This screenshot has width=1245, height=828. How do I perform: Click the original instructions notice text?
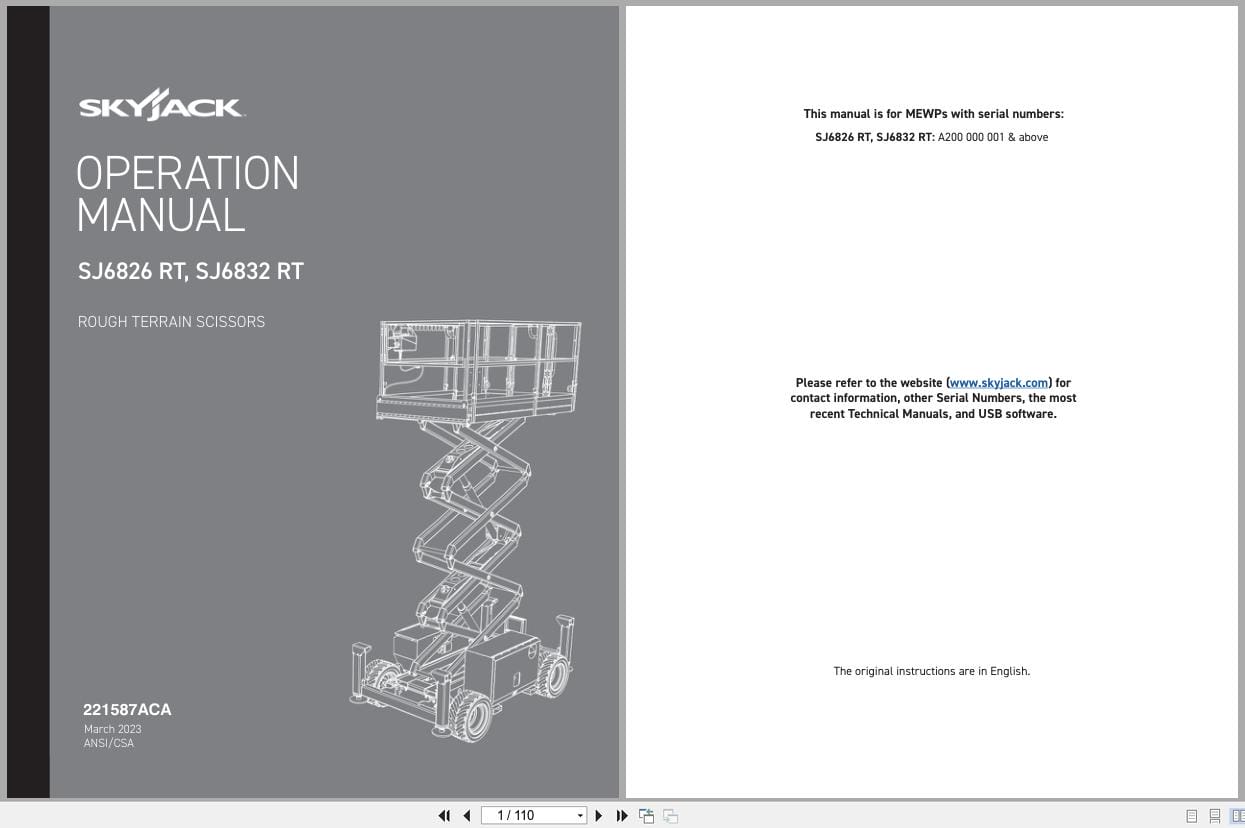click(931, 671)
